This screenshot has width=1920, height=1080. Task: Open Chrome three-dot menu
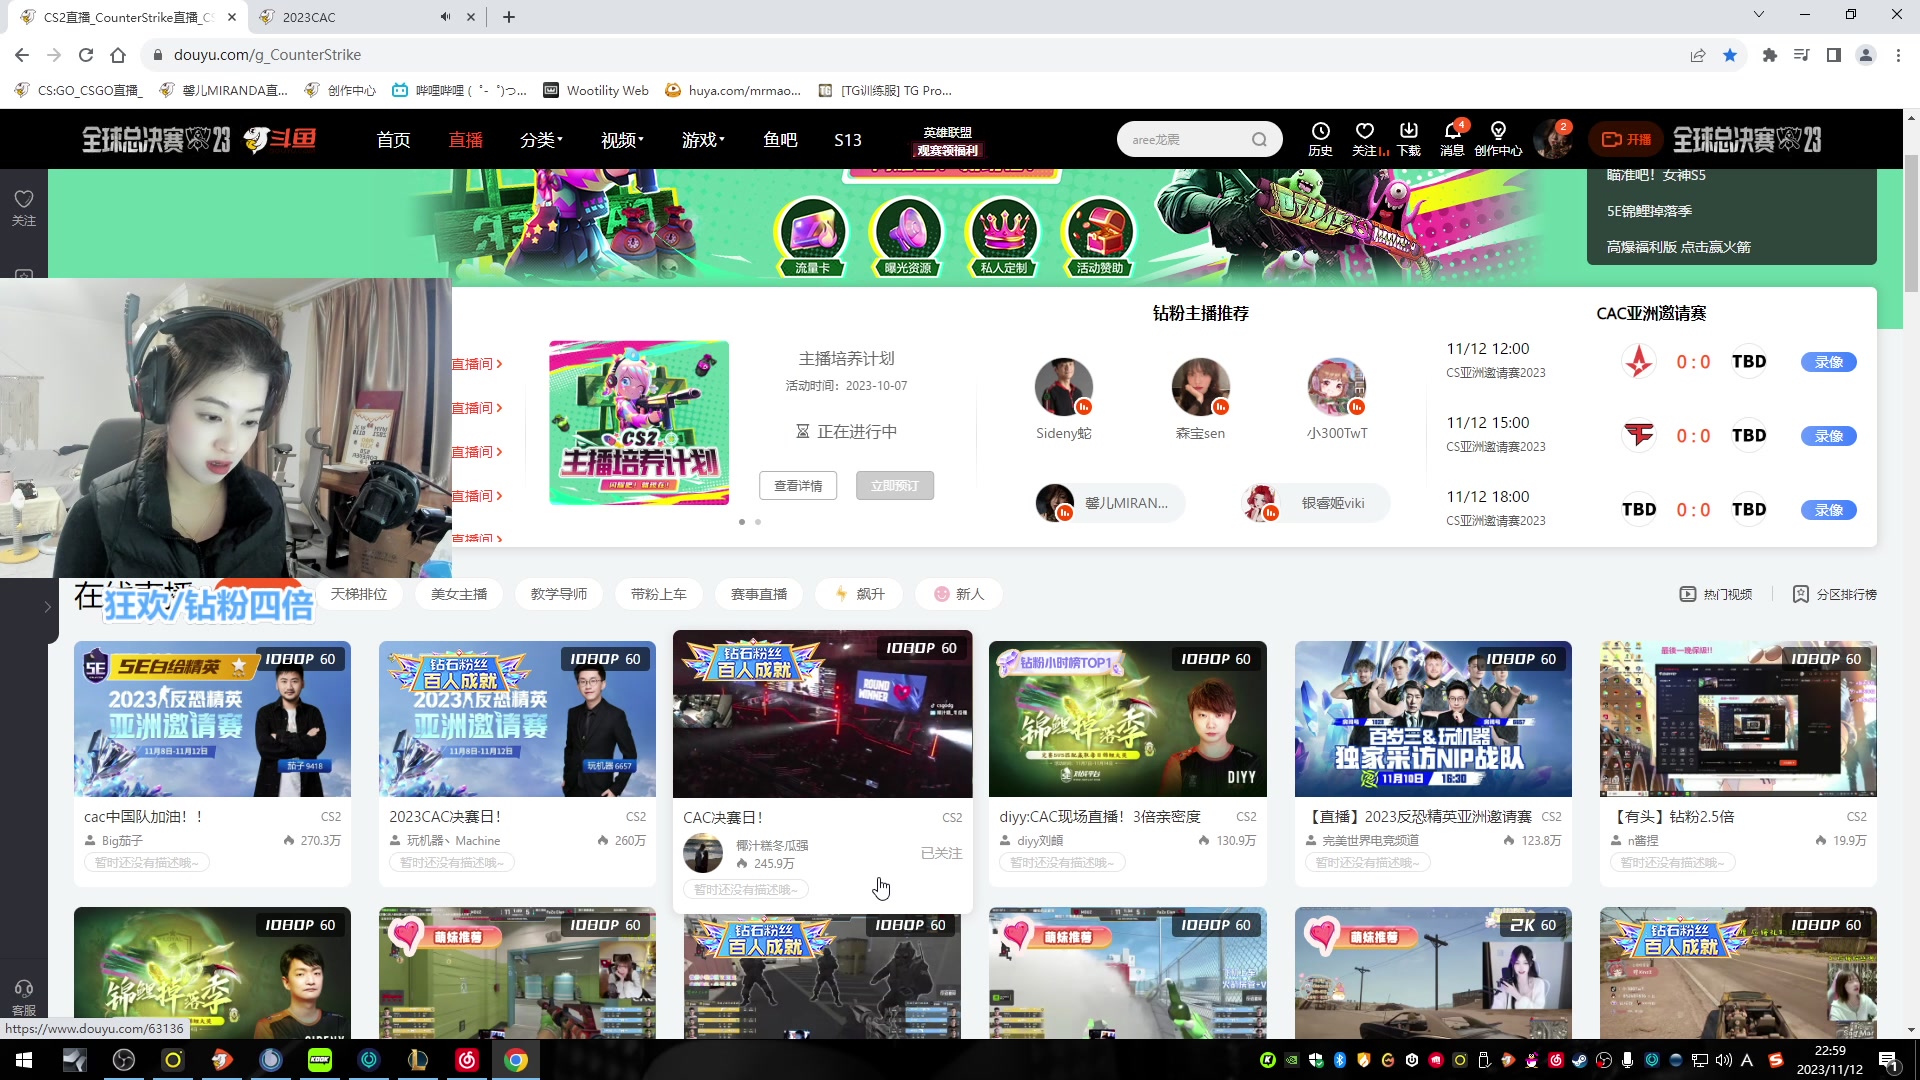(x=1898, y=55)
